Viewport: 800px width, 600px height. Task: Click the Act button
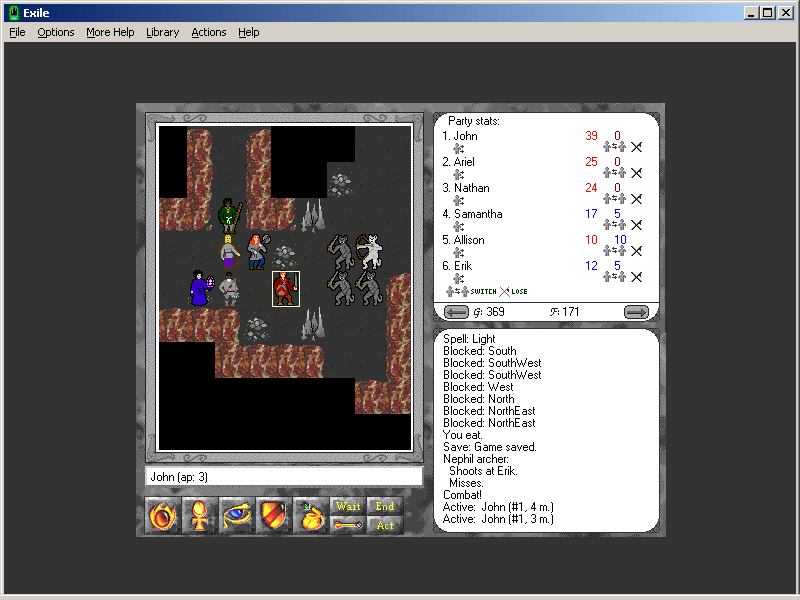(385, 525)
